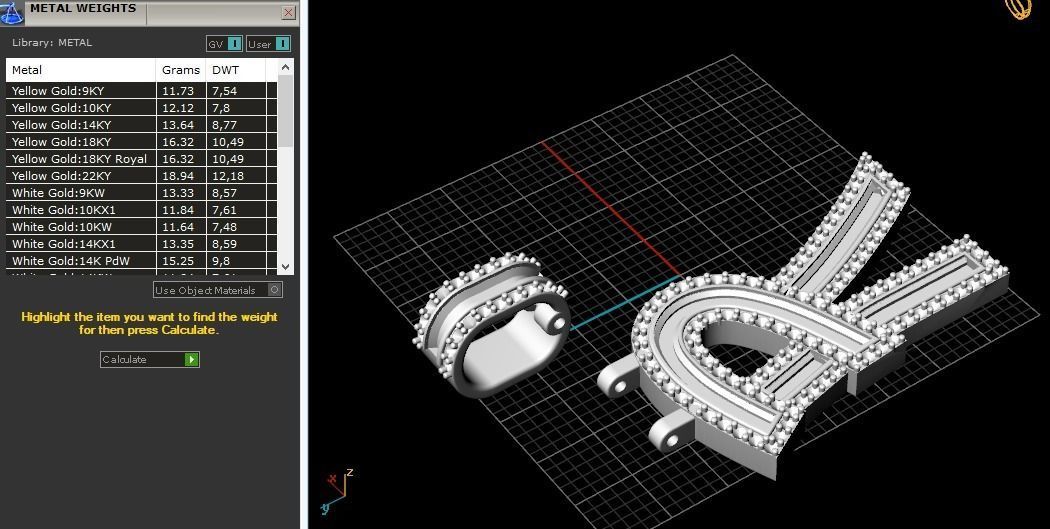
Task: Click the XYZ axis indicator in viewport
Action: coord(338,490)
